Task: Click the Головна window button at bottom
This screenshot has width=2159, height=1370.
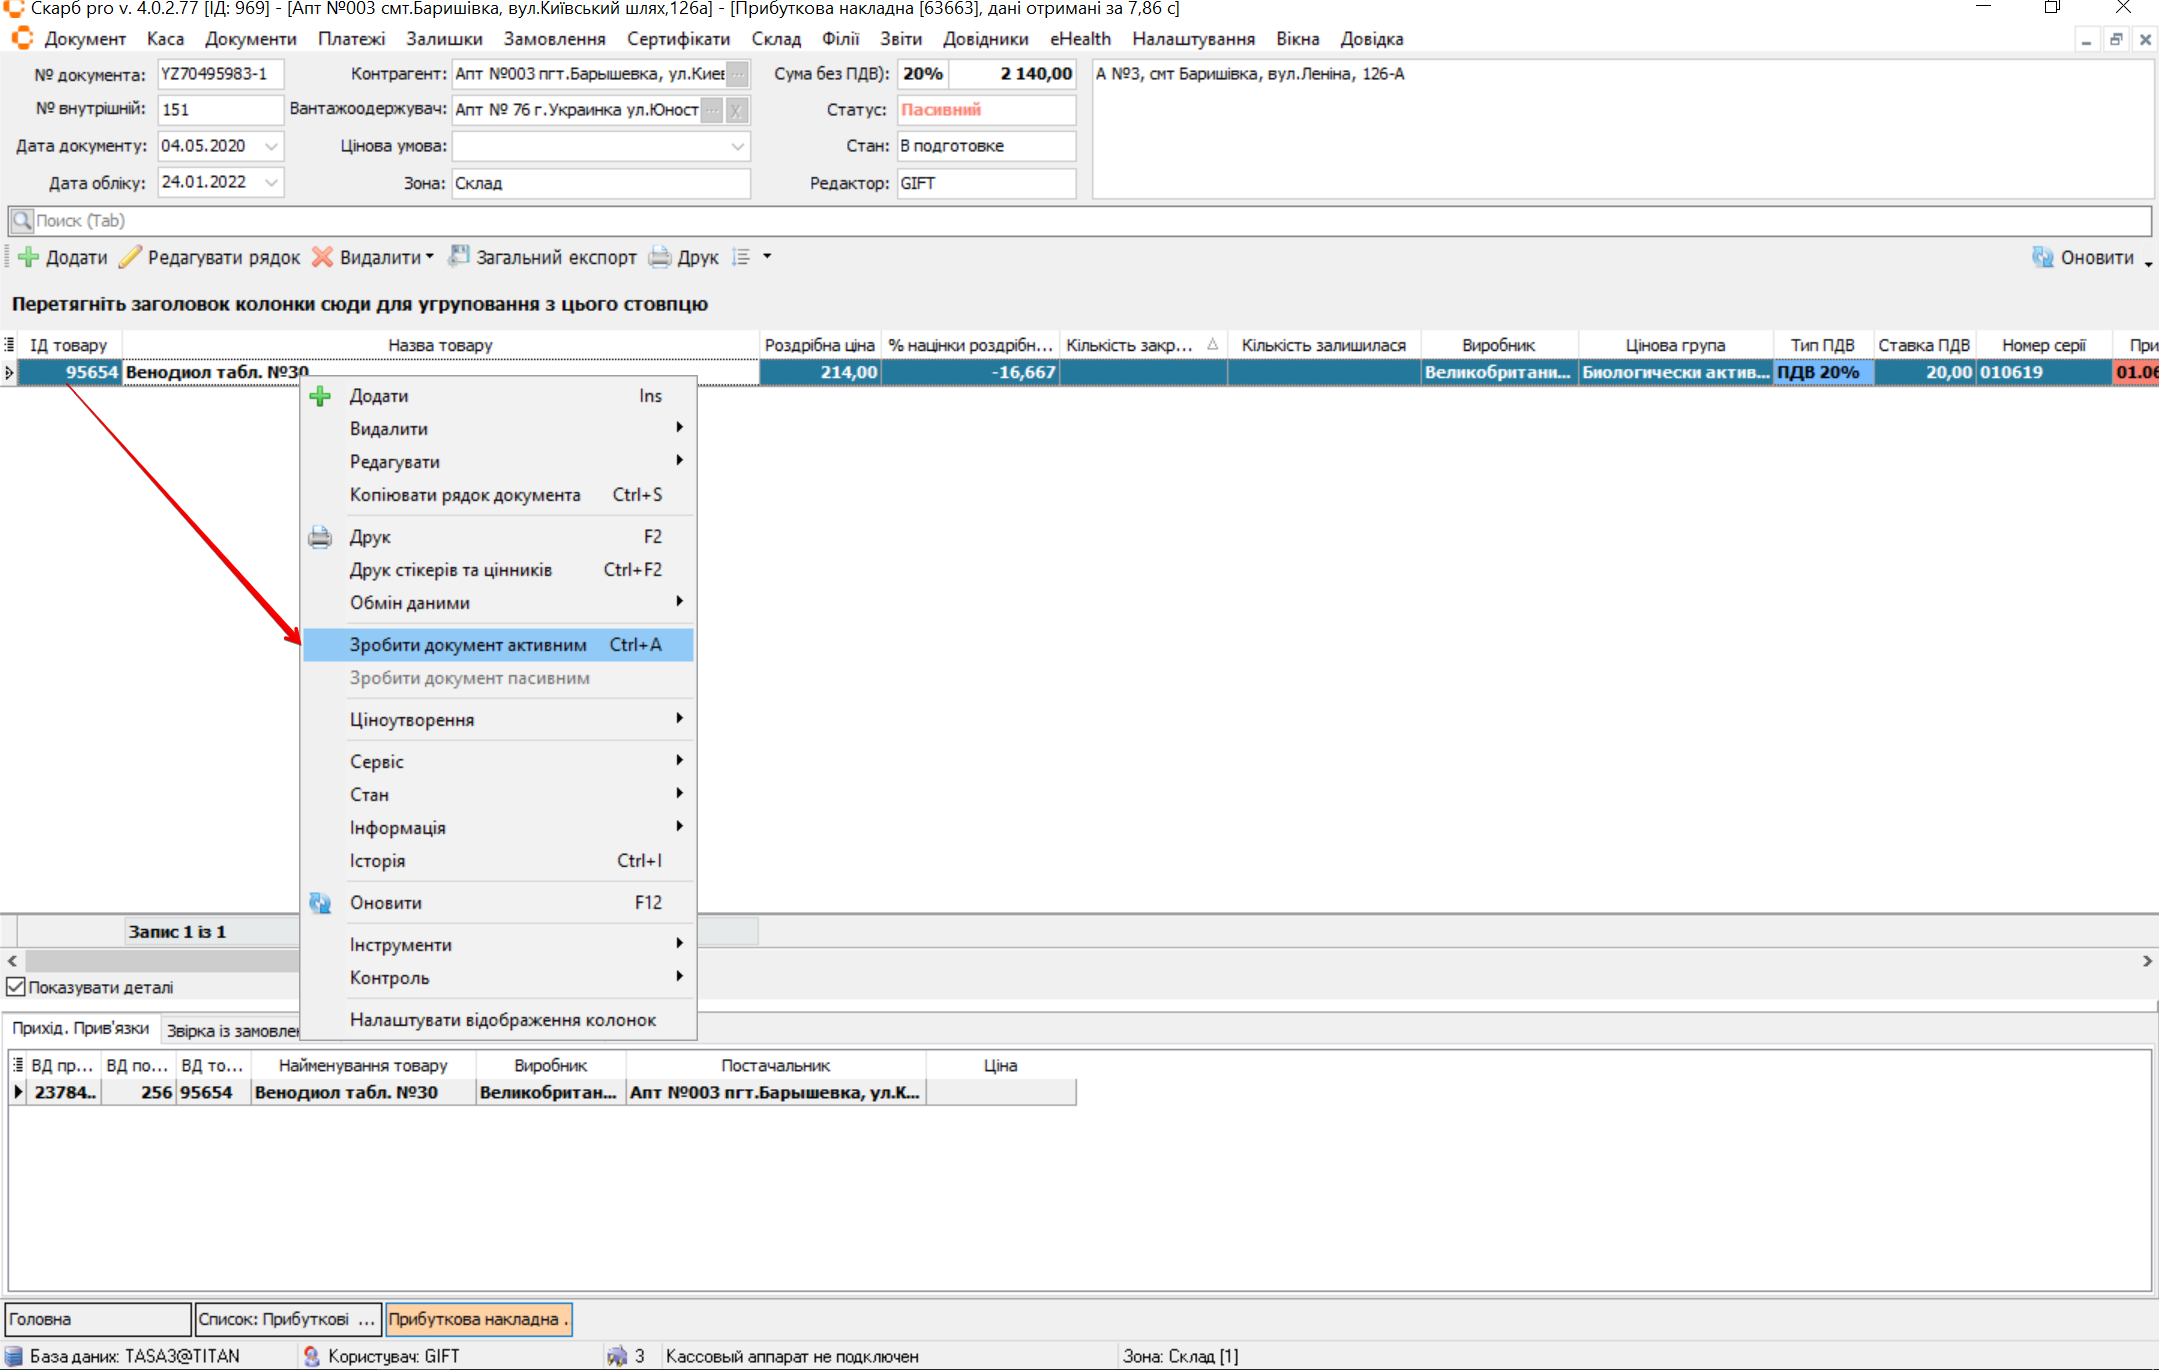Action: (97, 1319)
